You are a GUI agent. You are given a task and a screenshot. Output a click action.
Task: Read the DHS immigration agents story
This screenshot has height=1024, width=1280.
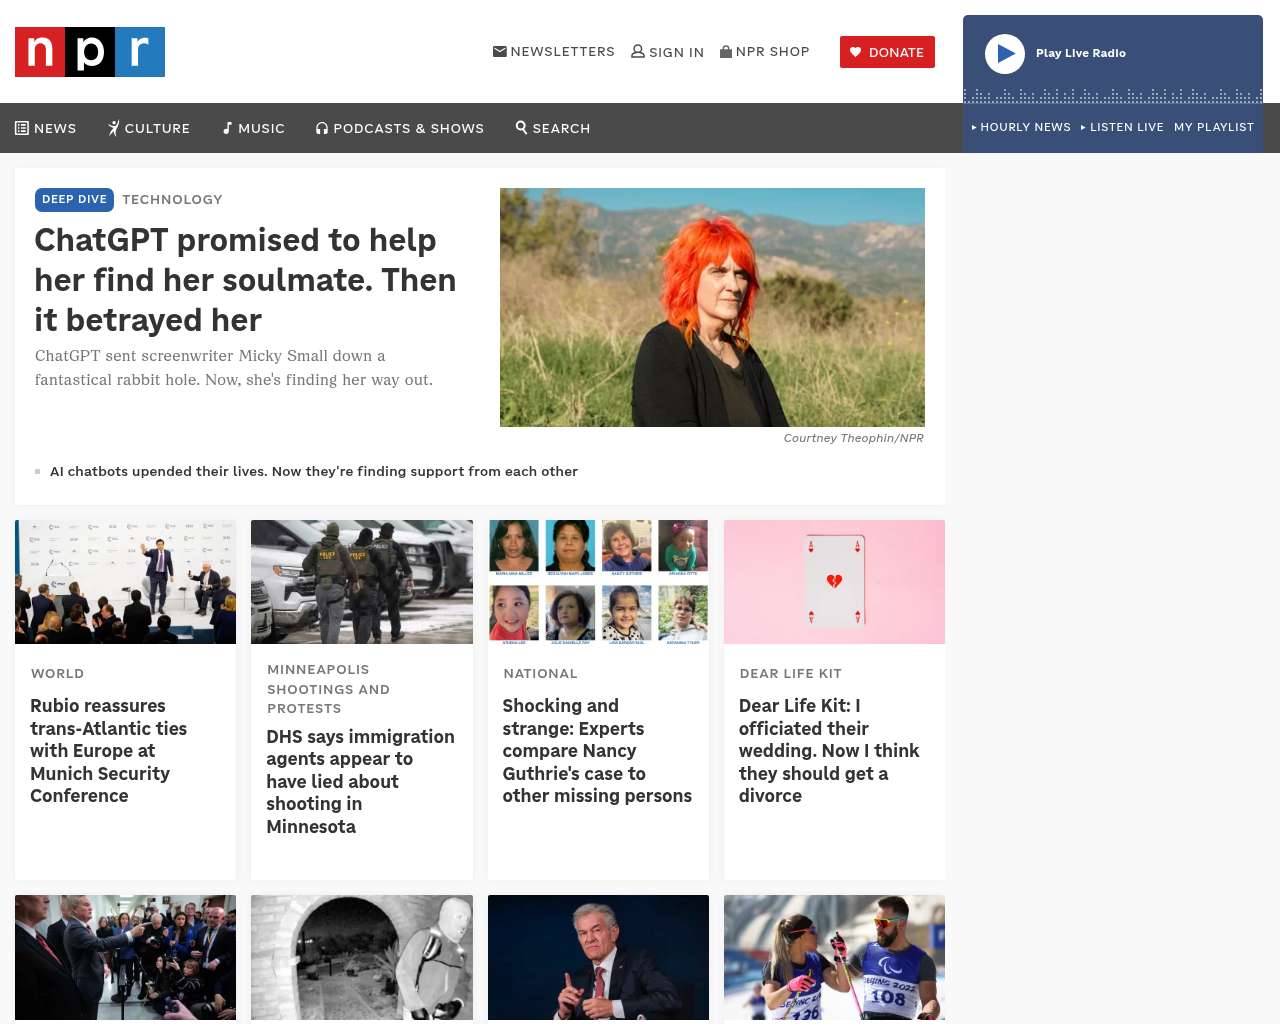click(x=360, y=782)
